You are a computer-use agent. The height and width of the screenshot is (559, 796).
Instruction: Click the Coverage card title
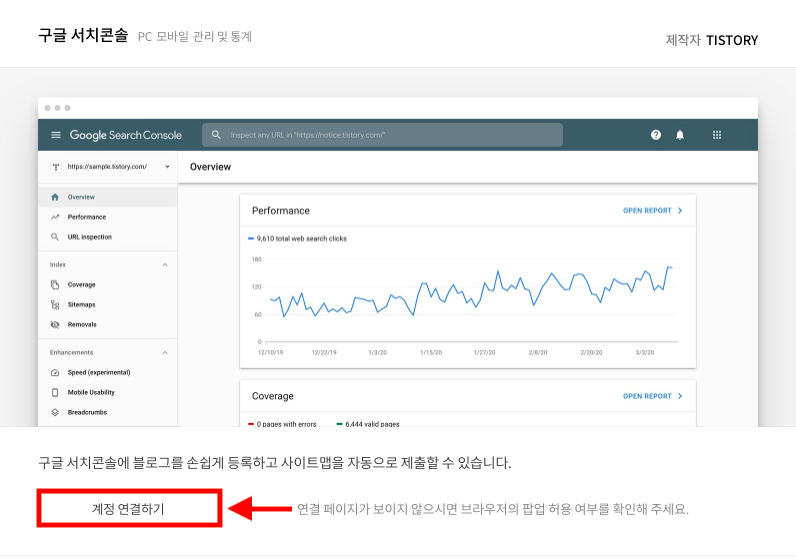pyautogui.click(x=273, y=396)
